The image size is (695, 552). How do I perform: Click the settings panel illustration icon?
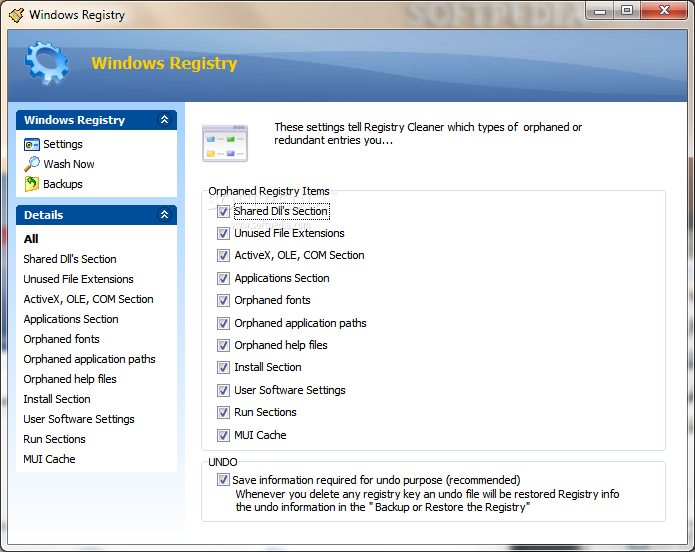click(225, 143)
